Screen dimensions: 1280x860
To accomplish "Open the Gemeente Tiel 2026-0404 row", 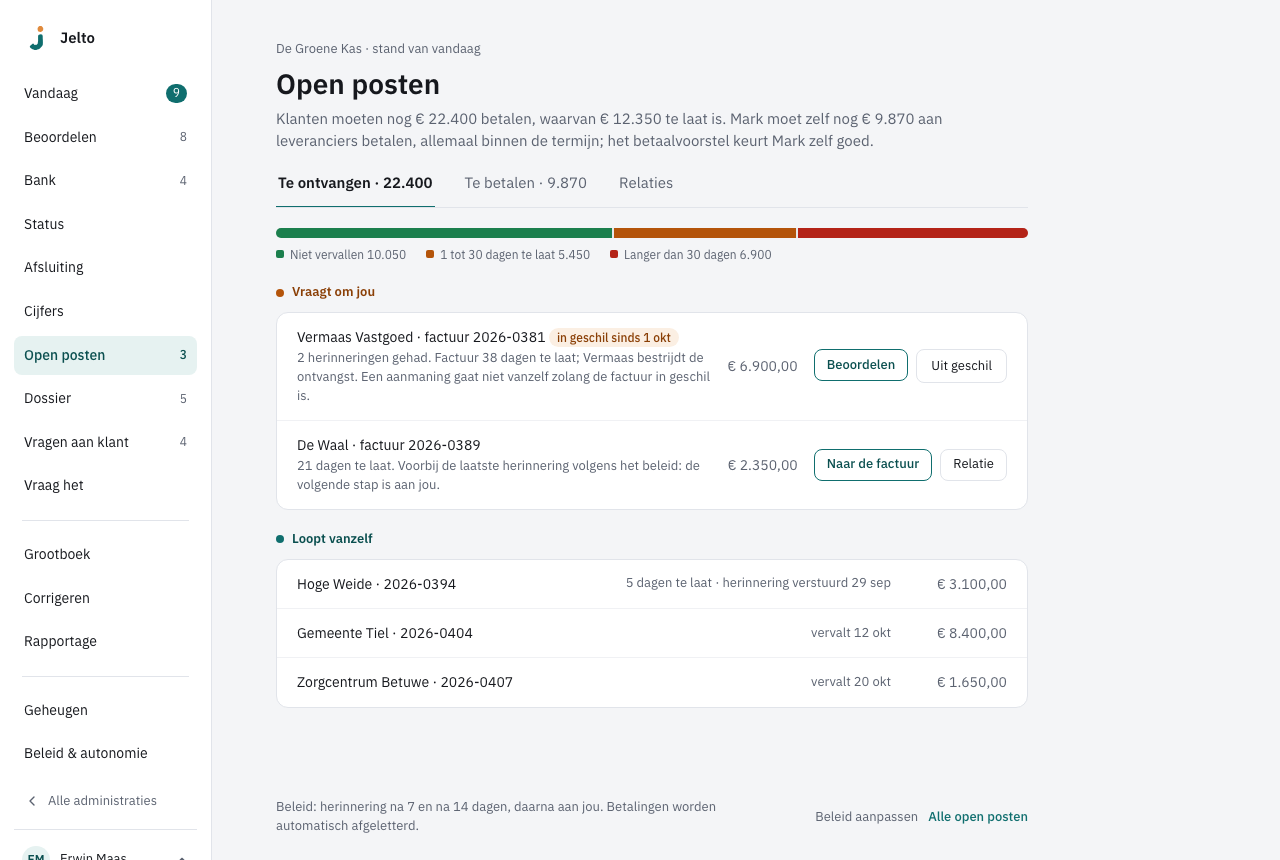I will click(x=652, y=633).
